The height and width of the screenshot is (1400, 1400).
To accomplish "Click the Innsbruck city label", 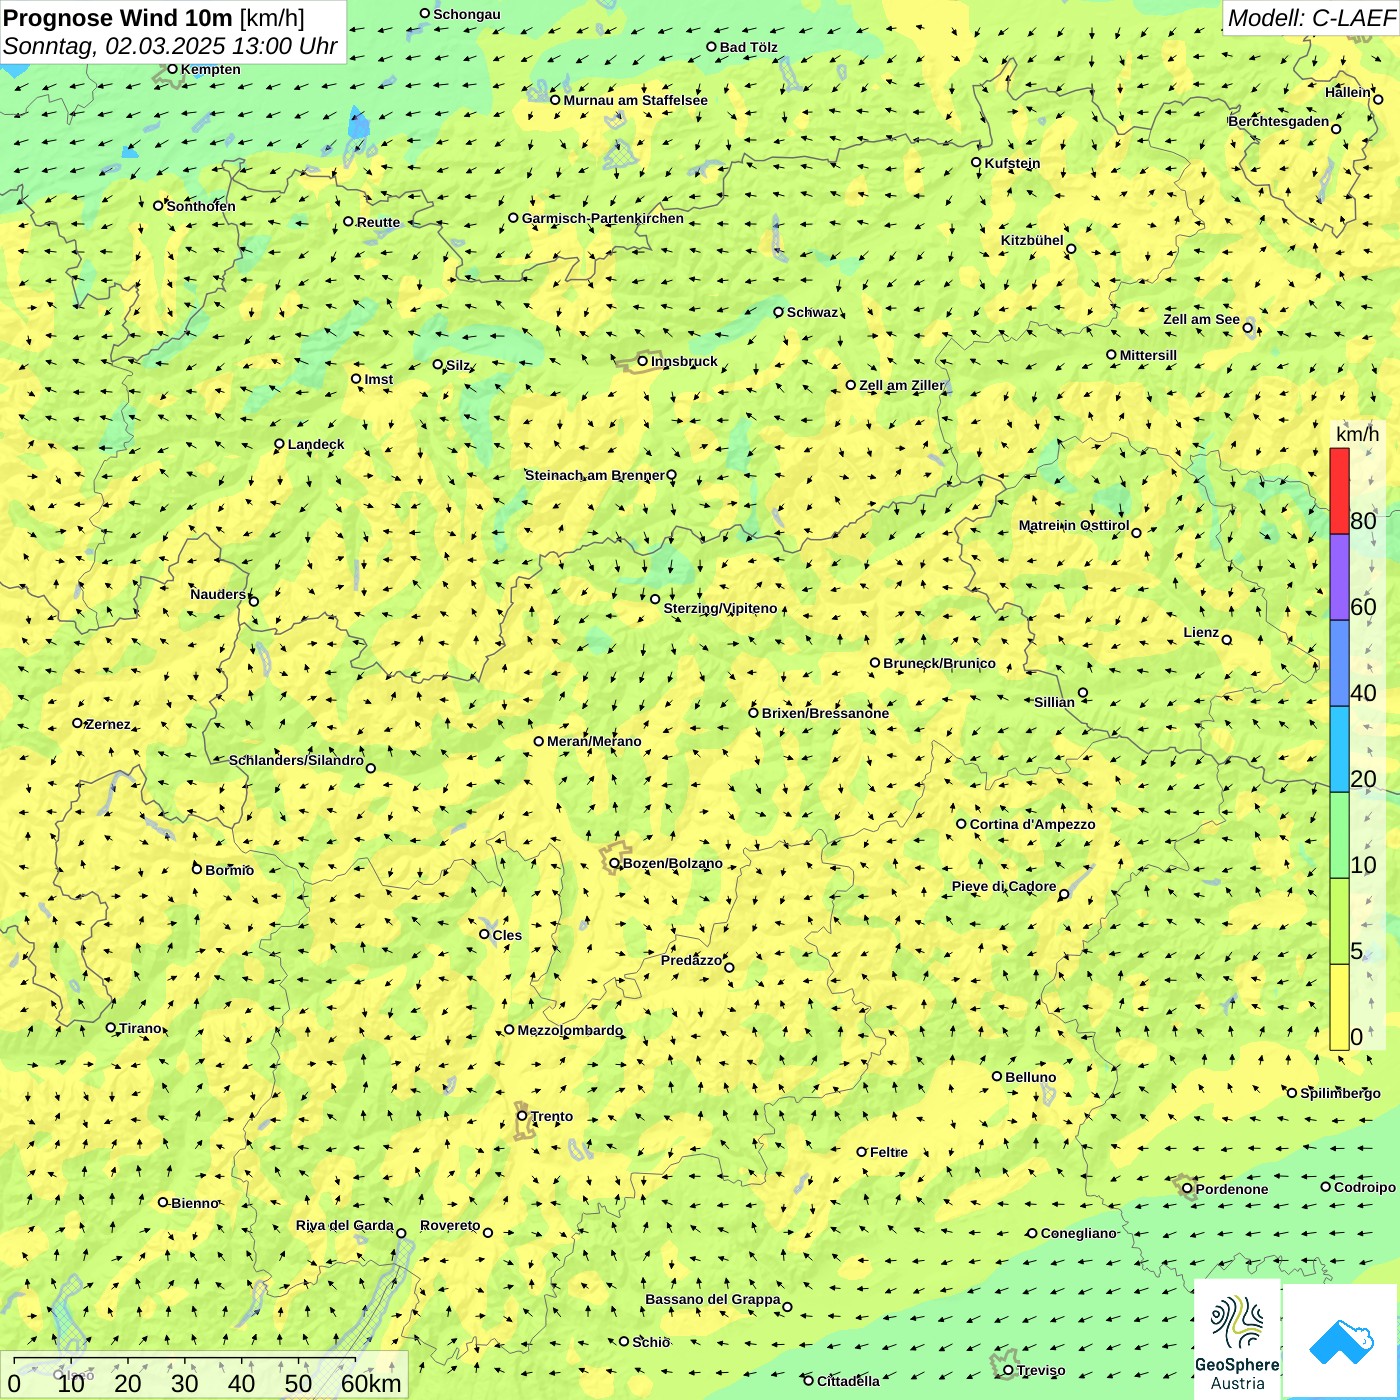I will [x=684, y=361].
